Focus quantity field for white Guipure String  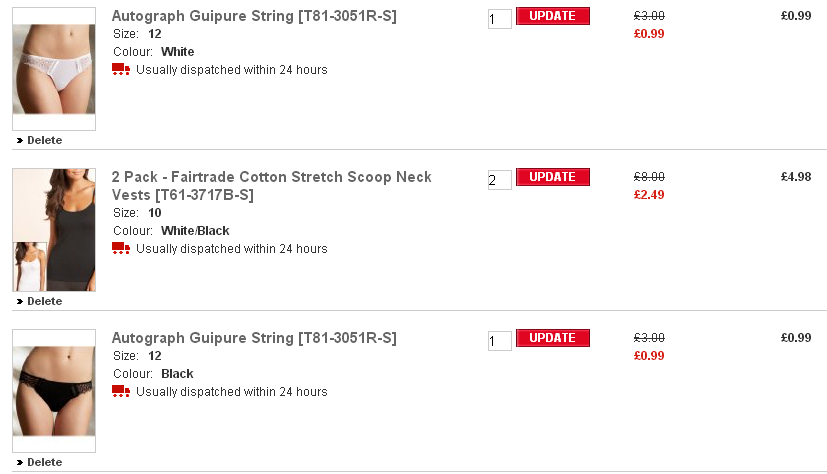[499, 19]
